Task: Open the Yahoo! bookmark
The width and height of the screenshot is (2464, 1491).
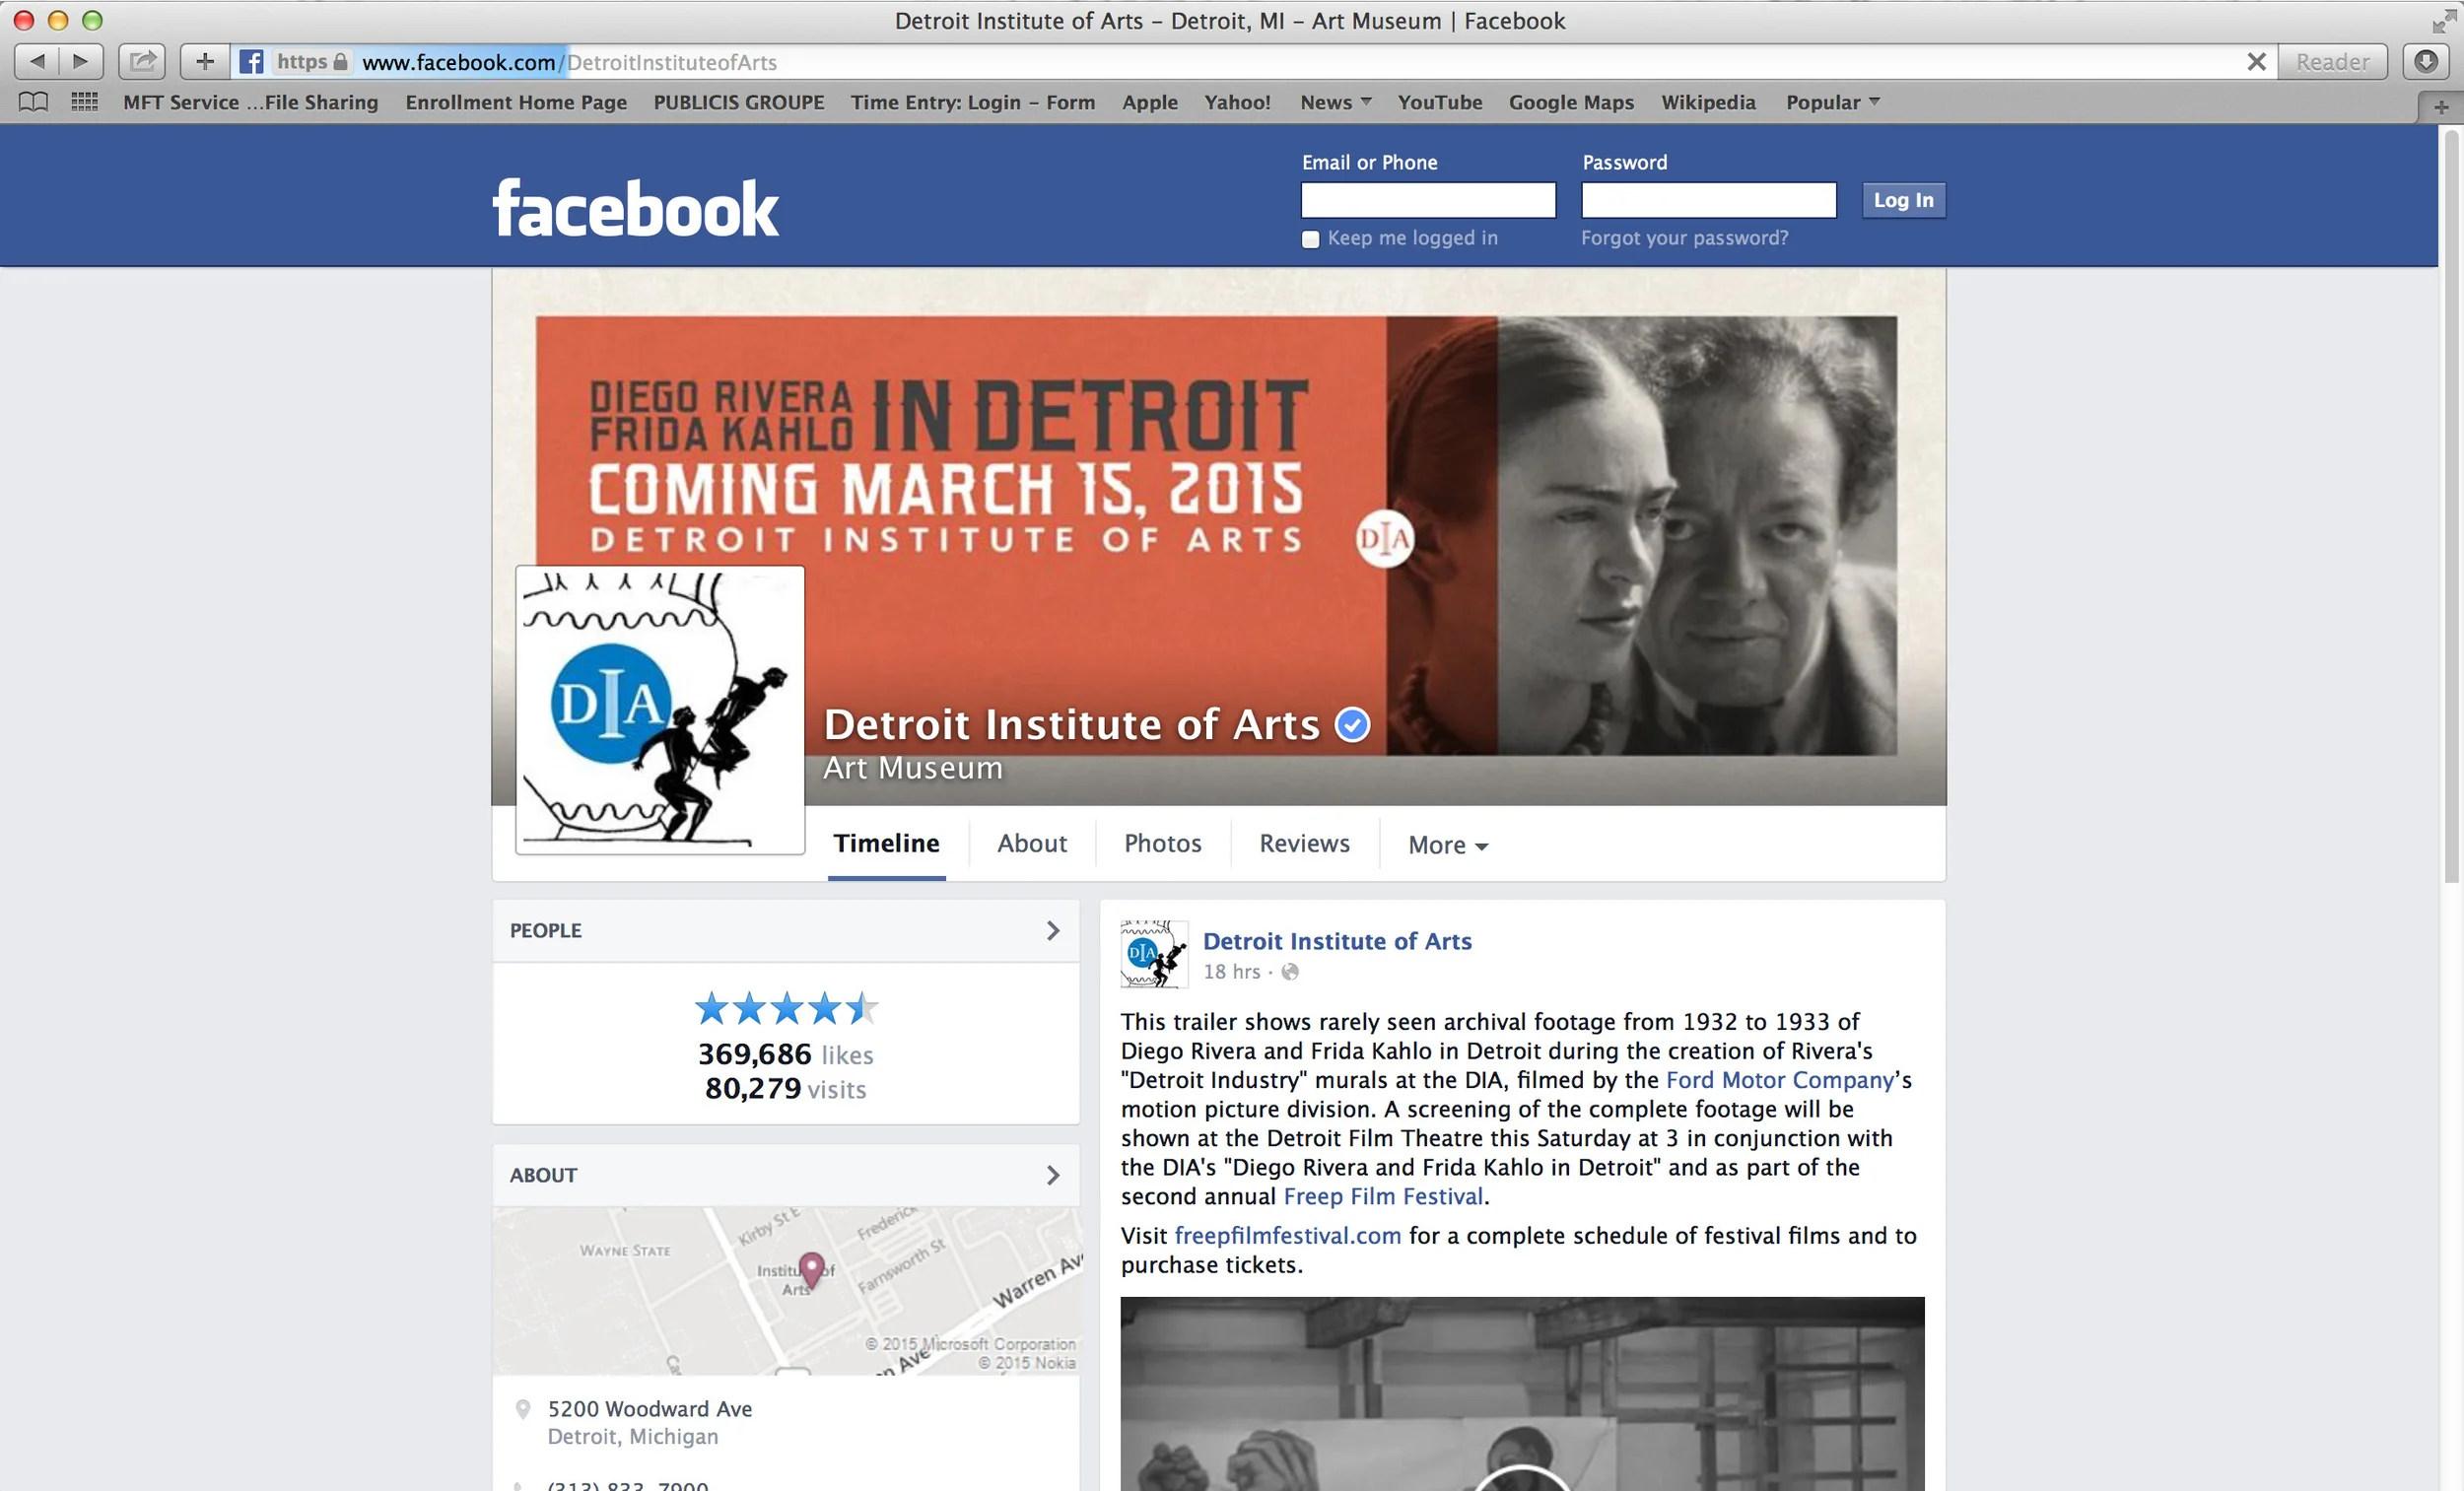Action: pos(1237,102)
